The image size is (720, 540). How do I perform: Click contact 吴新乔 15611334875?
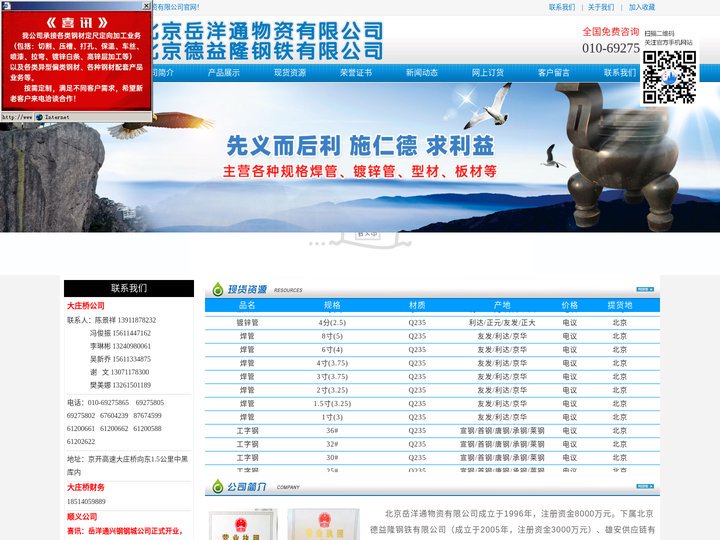120,359
